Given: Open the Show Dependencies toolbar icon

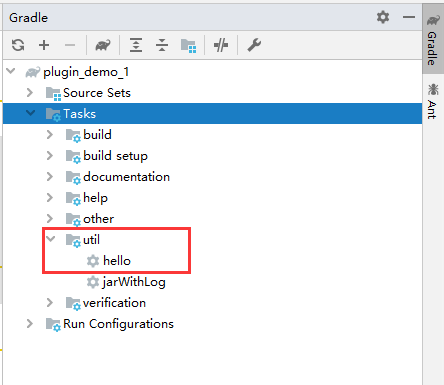Looking at the screenshot, I should pyautogui.click(x=188, y=46).
